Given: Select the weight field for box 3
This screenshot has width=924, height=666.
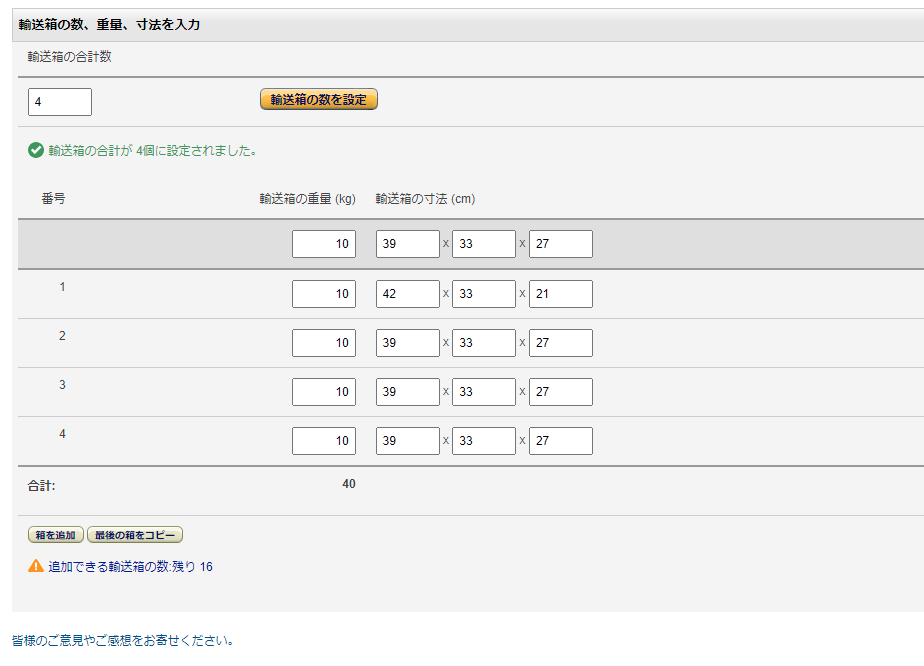Looking at the screenshot, I should point(324,392).
